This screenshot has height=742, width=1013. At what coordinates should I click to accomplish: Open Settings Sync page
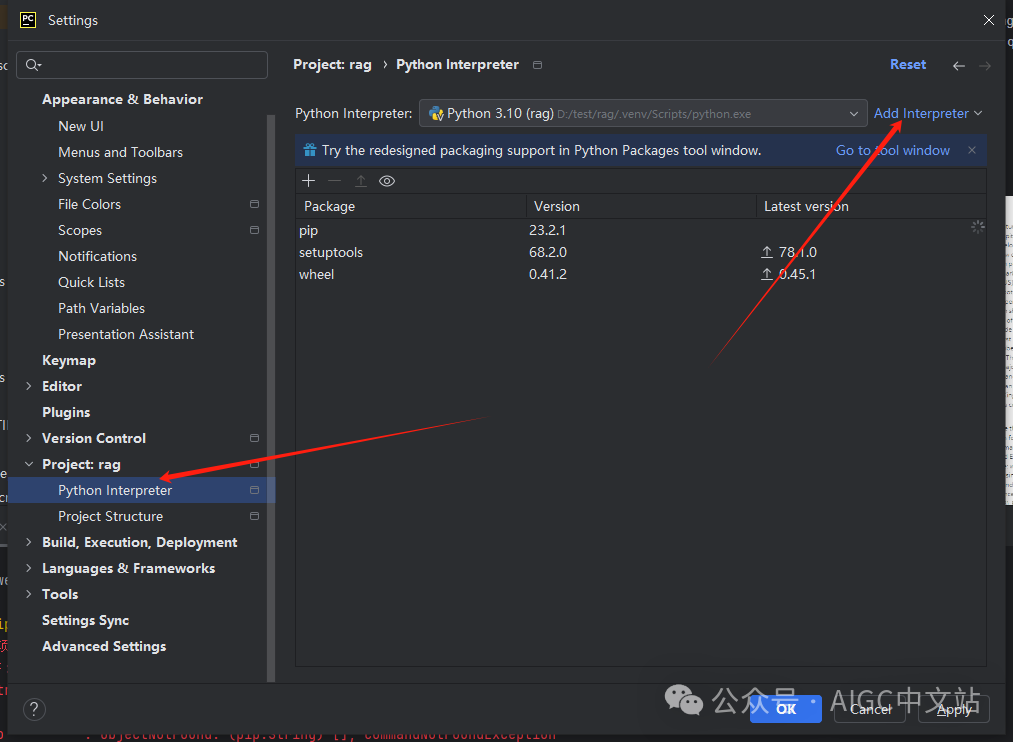click(x=85, y=620)
